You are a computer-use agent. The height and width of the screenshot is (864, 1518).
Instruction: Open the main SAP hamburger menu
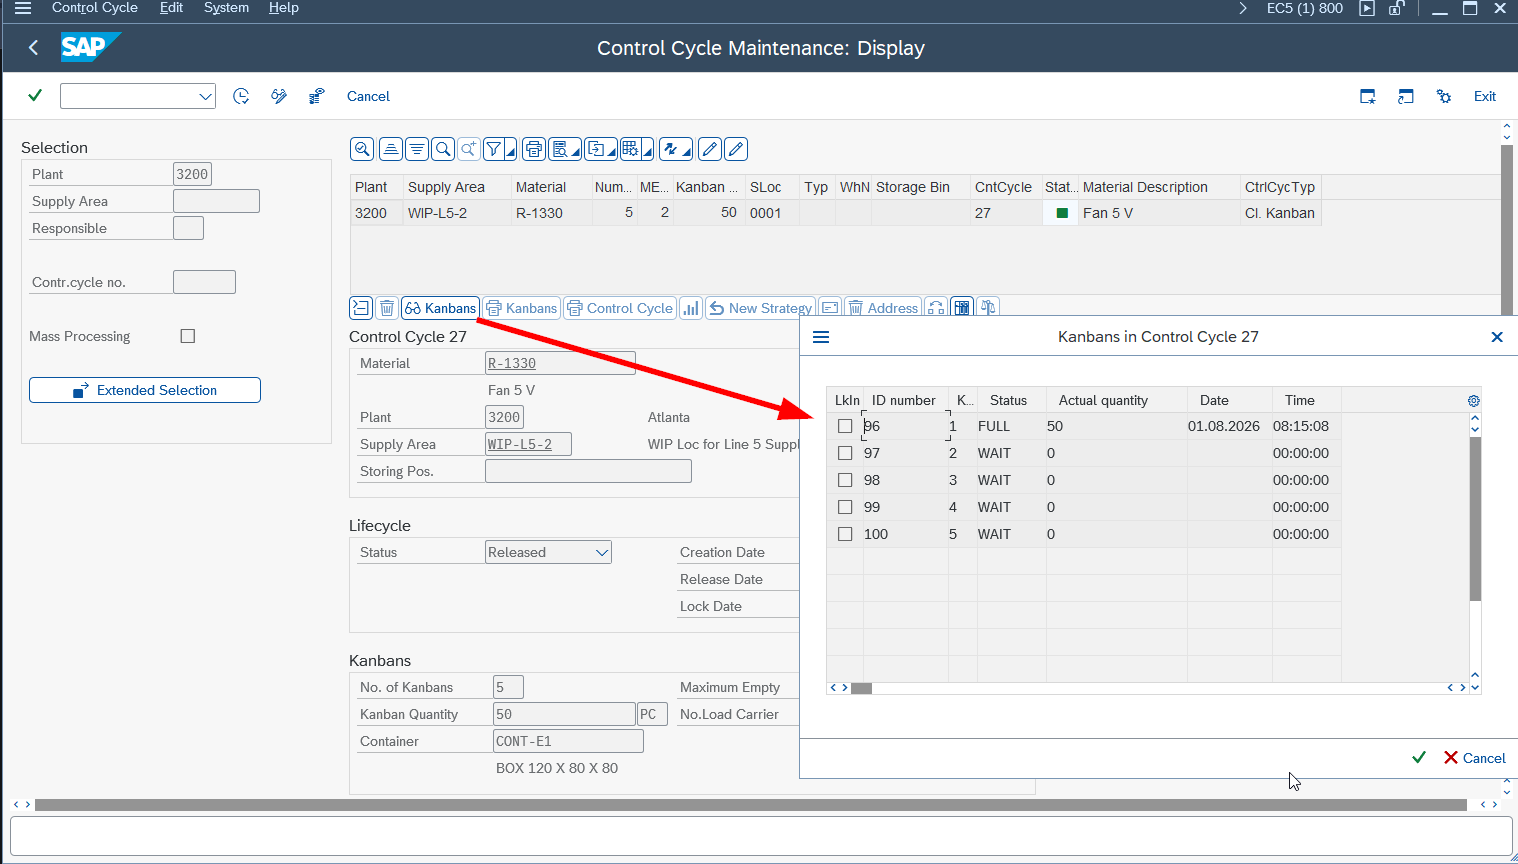pyautogui.click(x=23, y=8)
